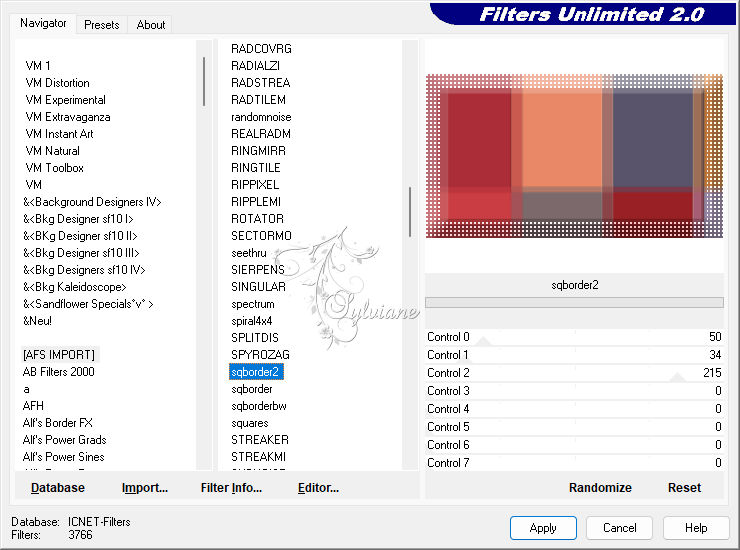Reset the filter controls
Viewport: 740px width, 550px height.
[684, 488]
